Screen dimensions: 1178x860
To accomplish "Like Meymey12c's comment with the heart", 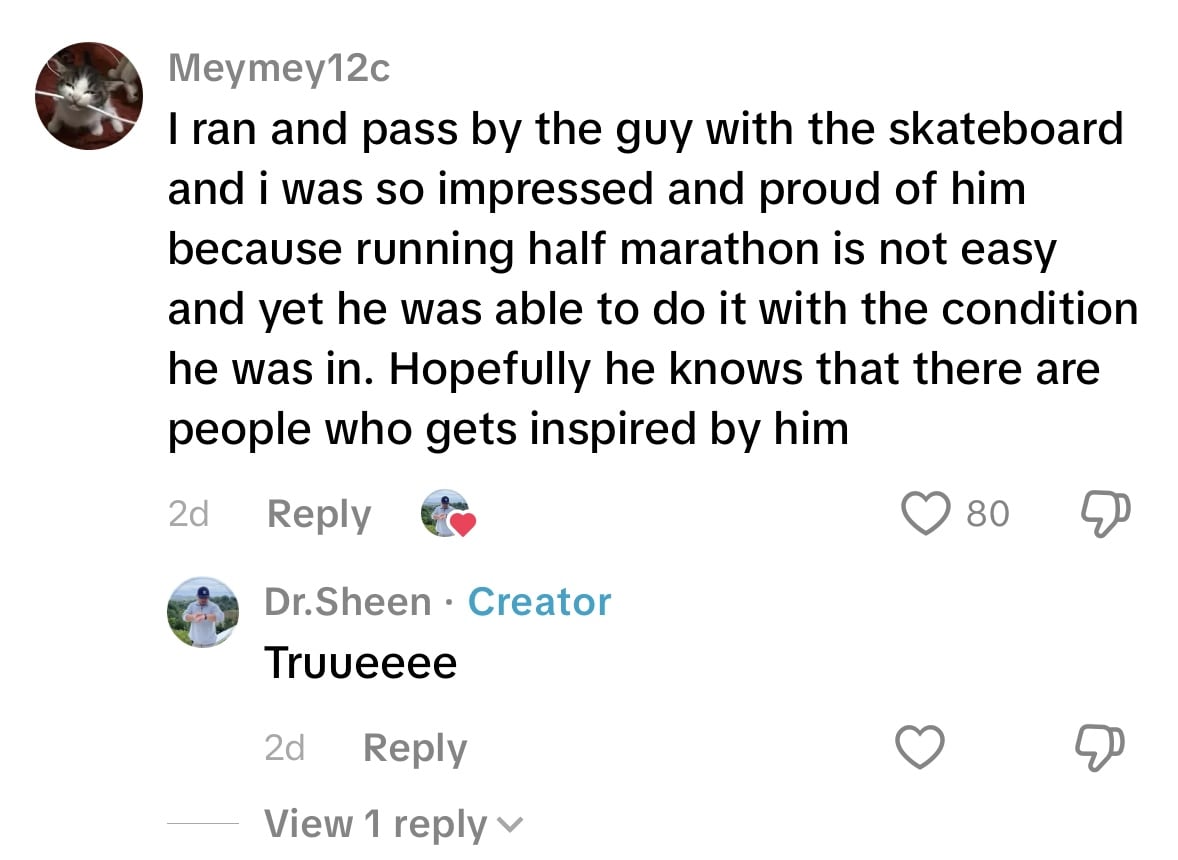I will [929, 514].
